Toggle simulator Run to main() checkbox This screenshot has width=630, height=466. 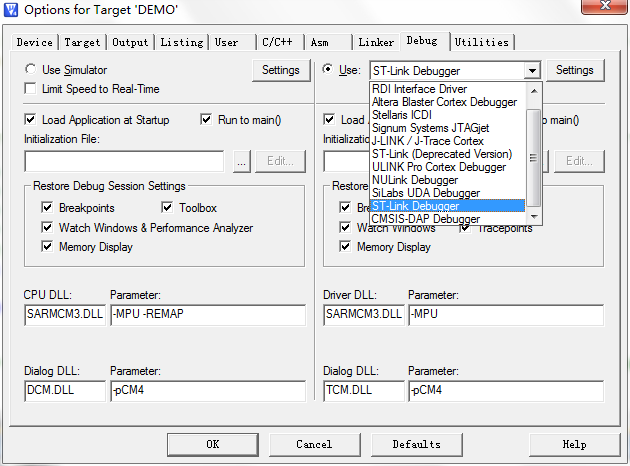pos(206,119)
